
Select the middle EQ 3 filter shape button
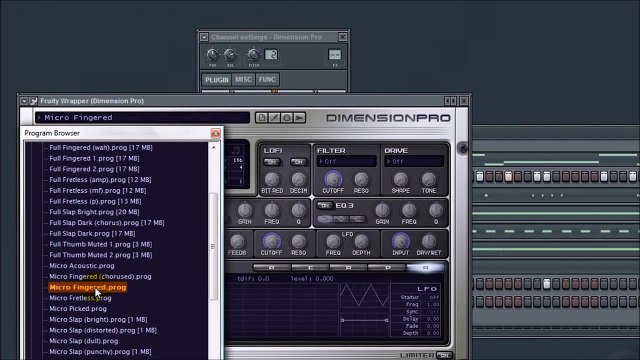click(341, 219)
